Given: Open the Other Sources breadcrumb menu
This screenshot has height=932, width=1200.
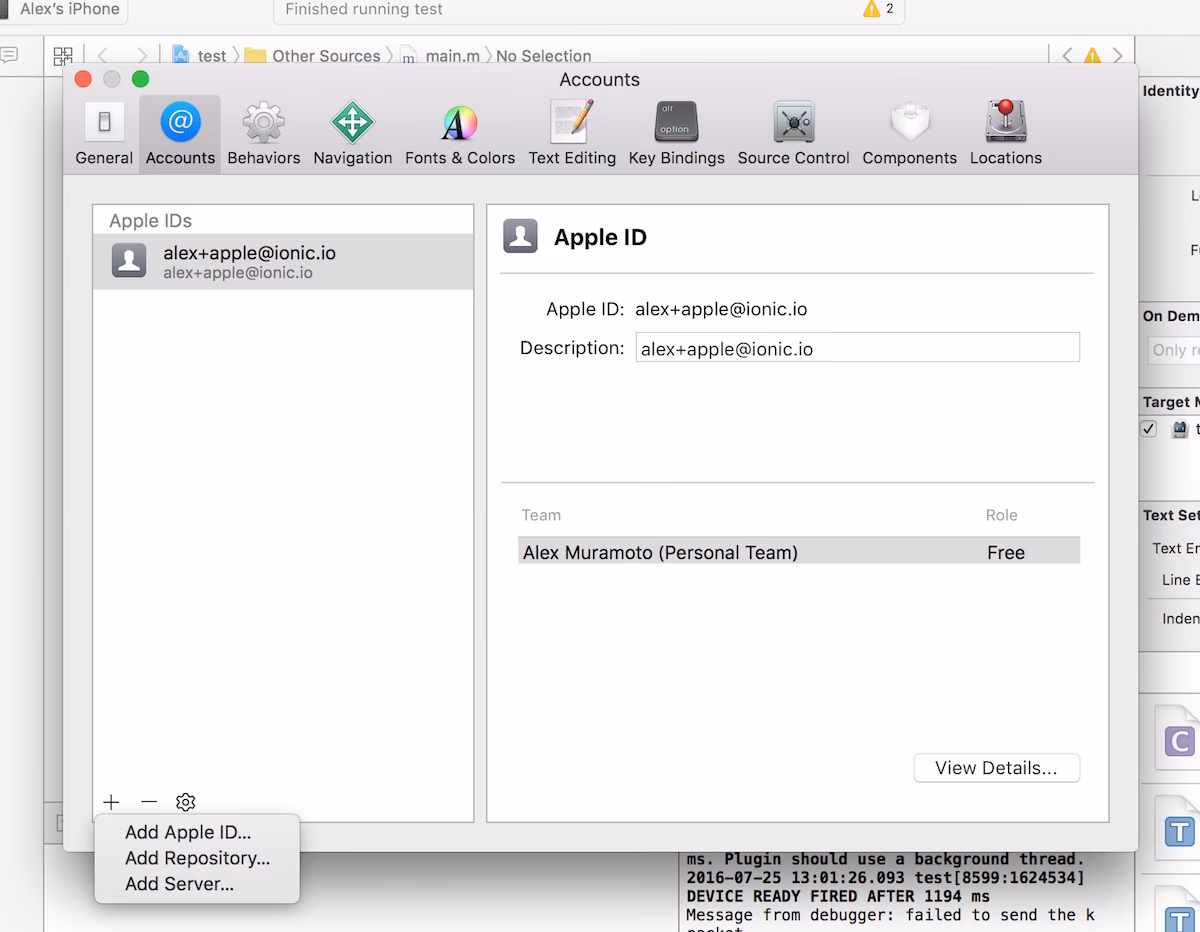Looking at the screenshot, I should (327, 55).
